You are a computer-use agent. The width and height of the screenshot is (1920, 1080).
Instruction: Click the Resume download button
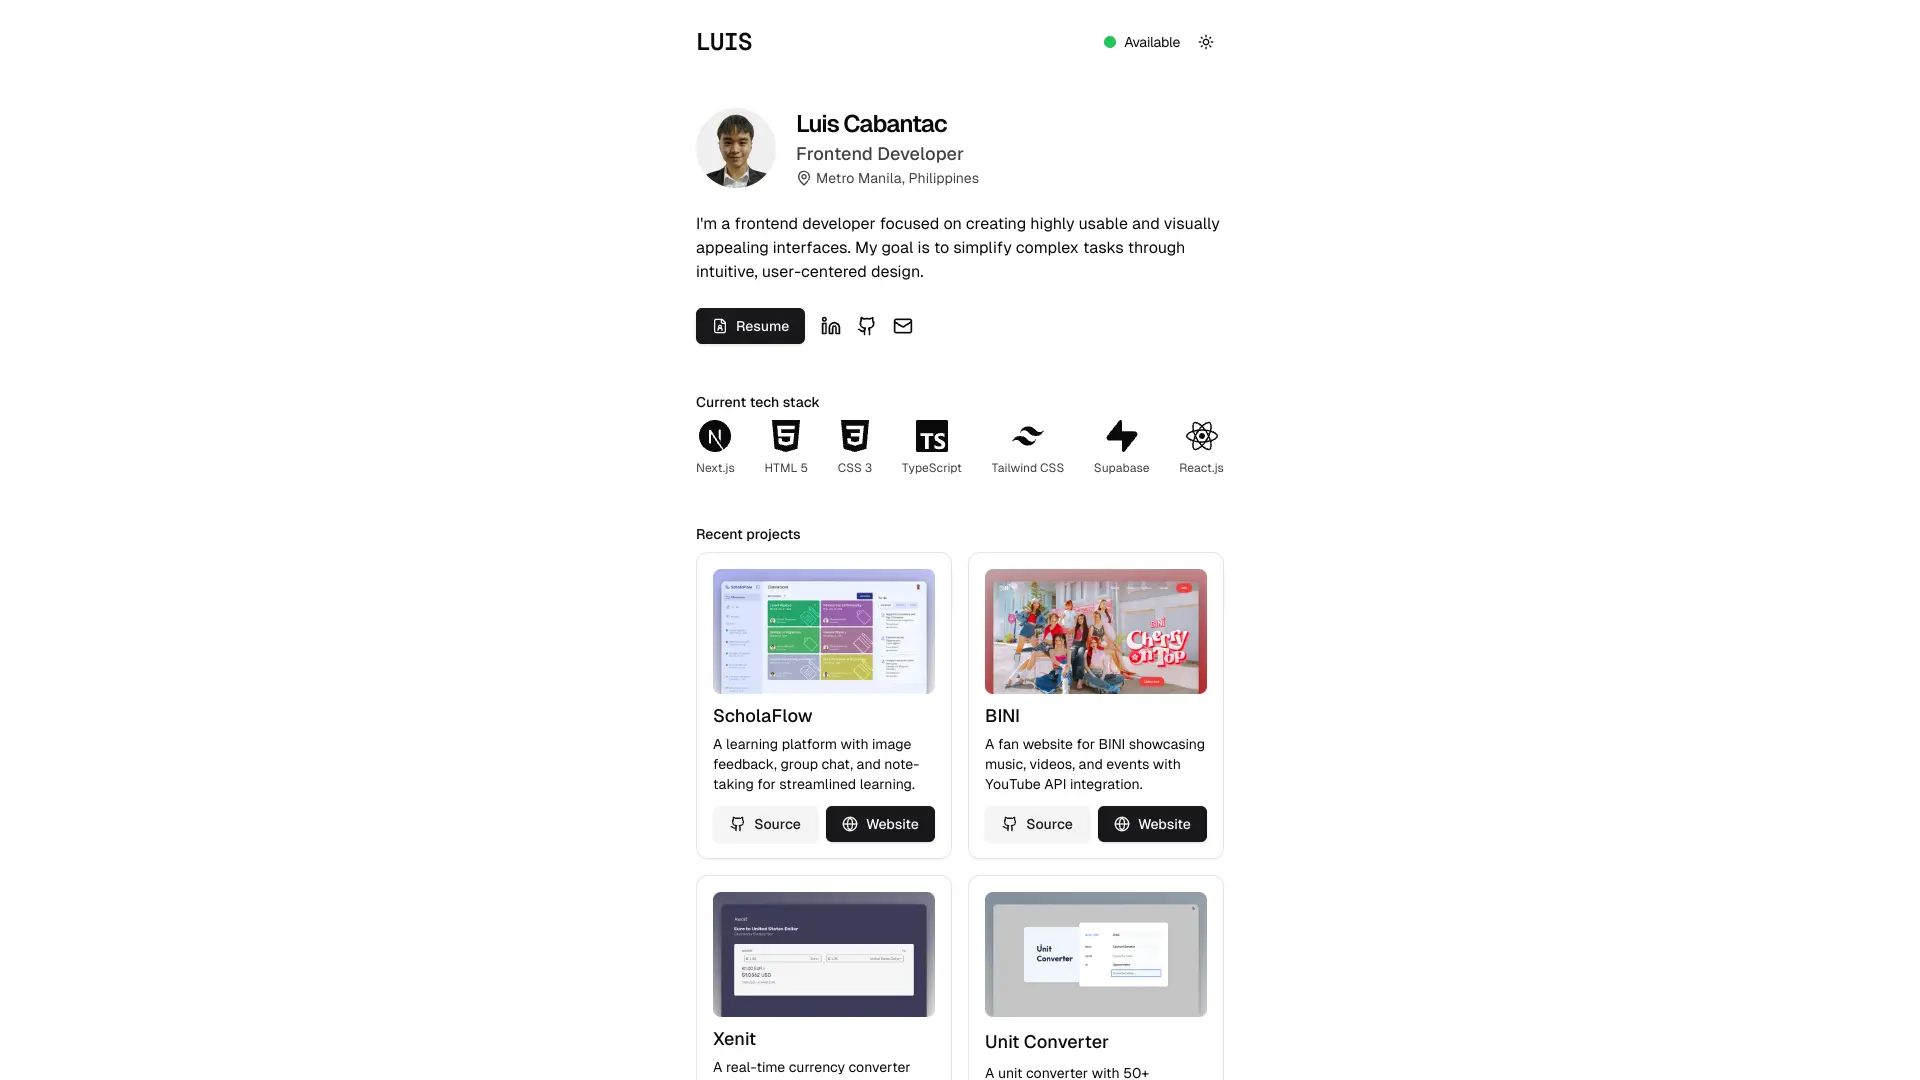749,326
